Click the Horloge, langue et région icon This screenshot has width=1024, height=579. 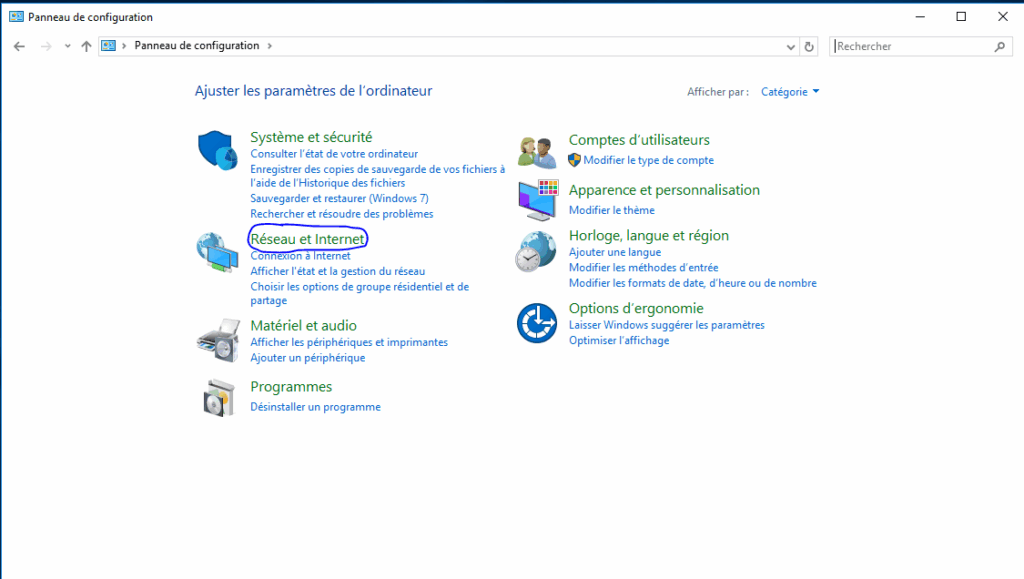click(x=536, y=252)
